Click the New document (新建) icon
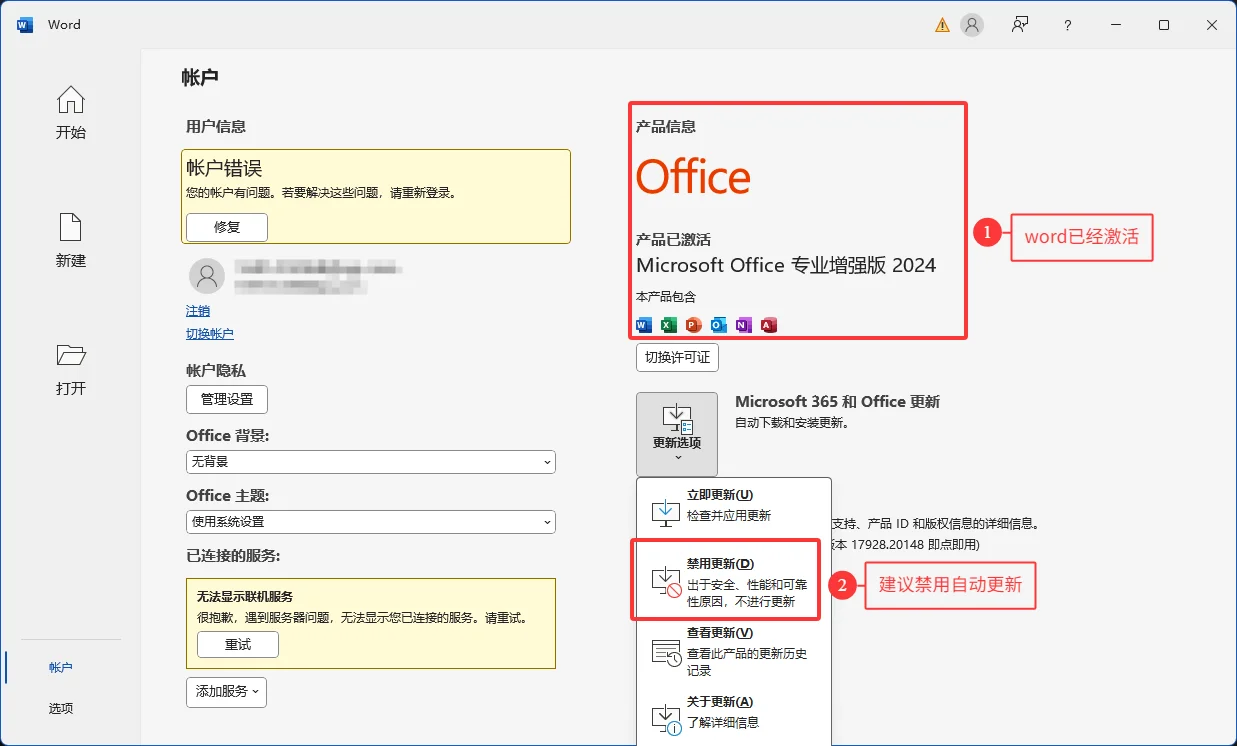 point(70,227)
